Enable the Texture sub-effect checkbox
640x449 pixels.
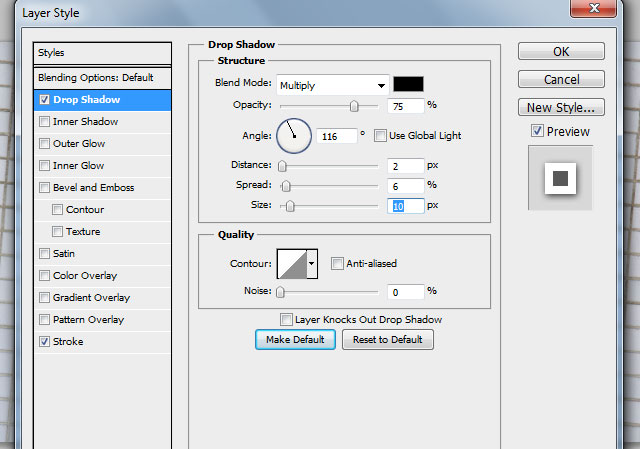[58, 232]
